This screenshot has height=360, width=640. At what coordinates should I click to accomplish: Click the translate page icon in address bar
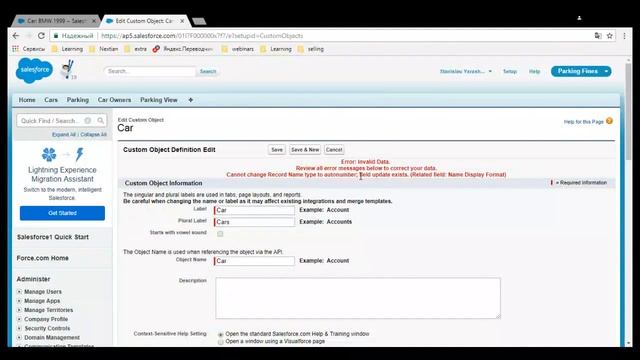(598, 36)
